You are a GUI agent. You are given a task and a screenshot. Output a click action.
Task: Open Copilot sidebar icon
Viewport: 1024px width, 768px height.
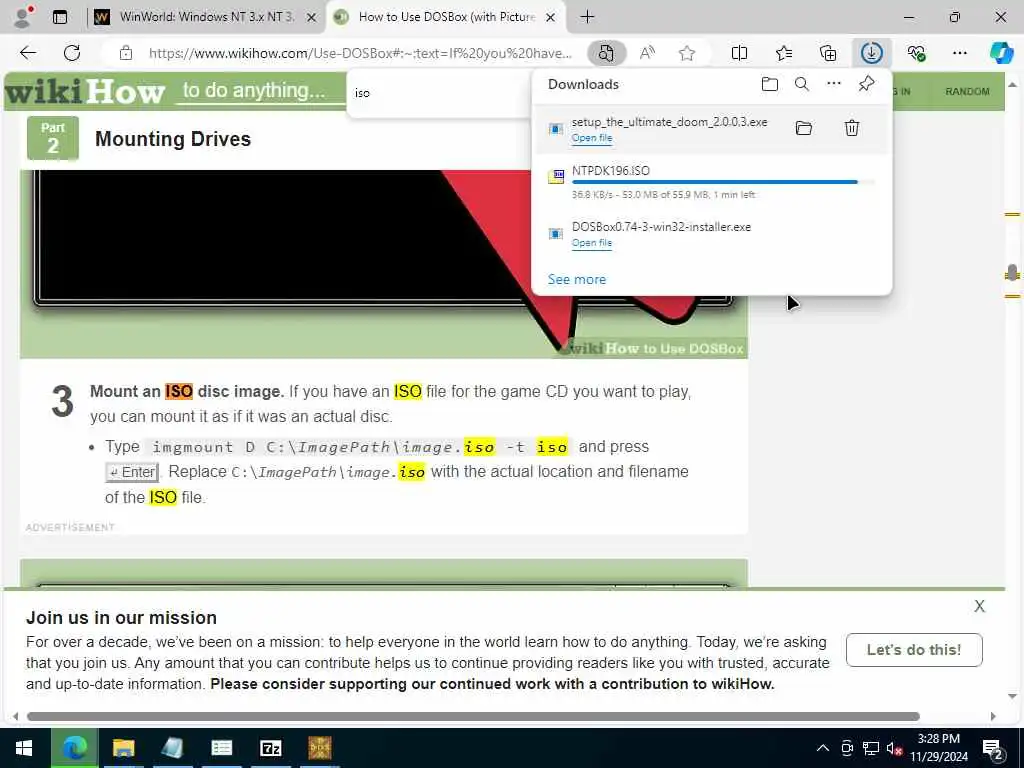pos(1001,53)
